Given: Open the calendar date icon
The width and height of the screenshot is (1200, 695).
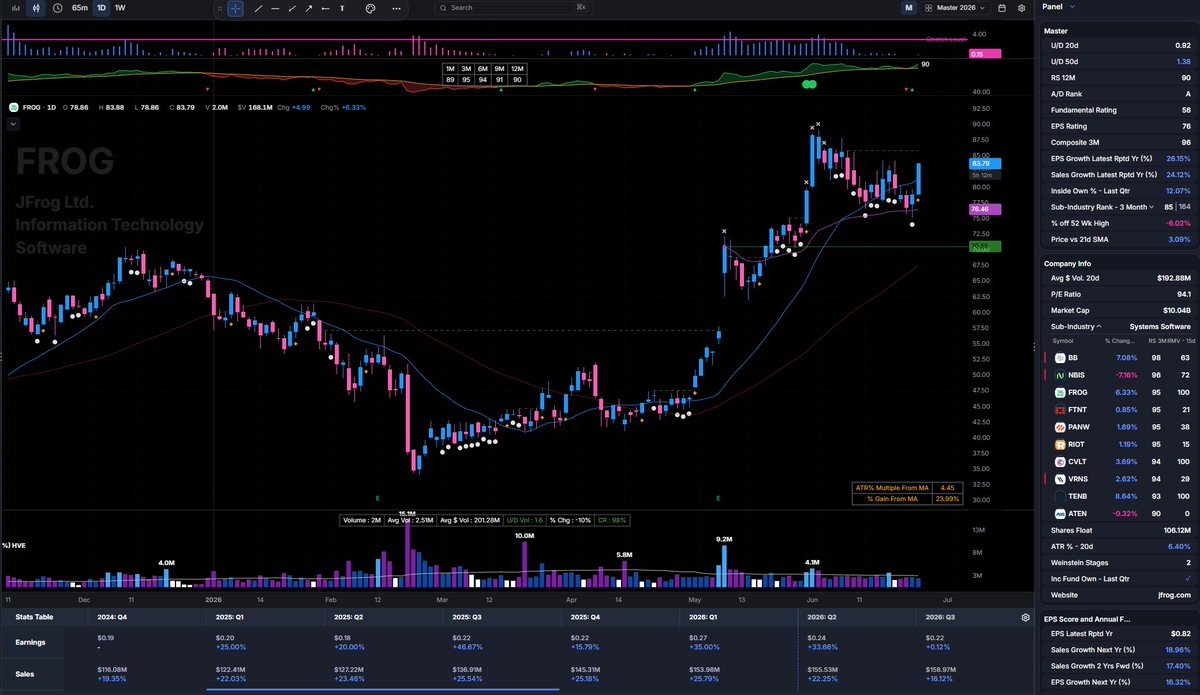Looking at the screenshot, I should (x=1001, y=8).
